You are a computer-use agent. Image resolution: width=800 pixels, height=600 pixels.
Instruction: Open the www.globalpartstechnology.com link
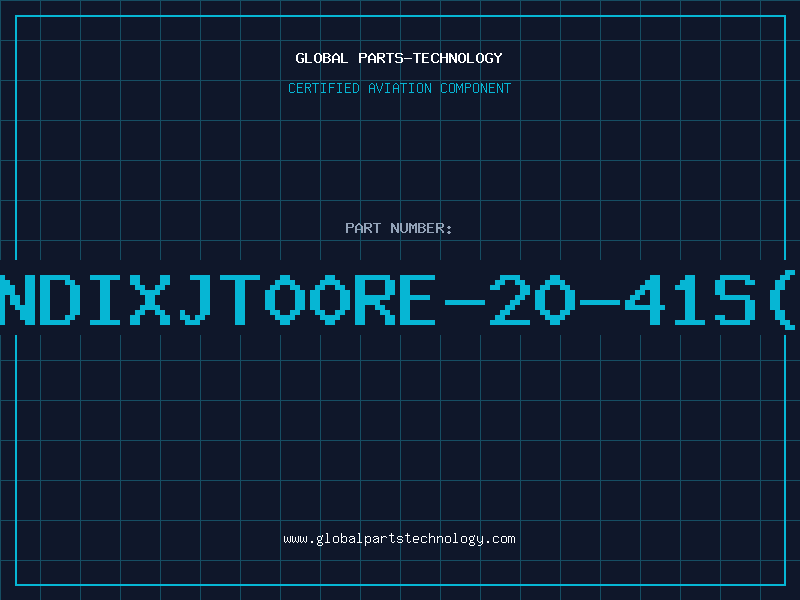(x=399, y=539)
